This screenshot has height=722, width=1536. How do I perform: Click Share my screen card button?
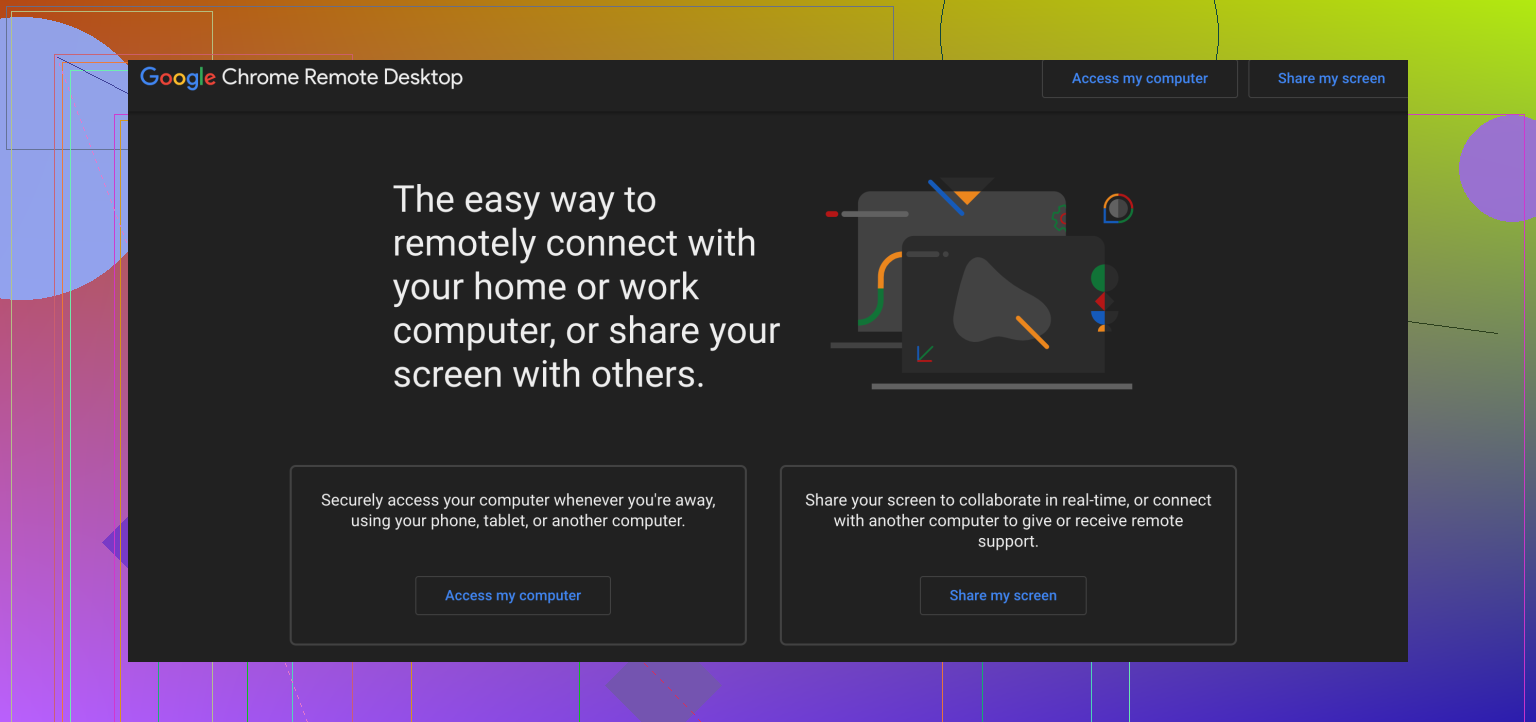point(1003,595)
